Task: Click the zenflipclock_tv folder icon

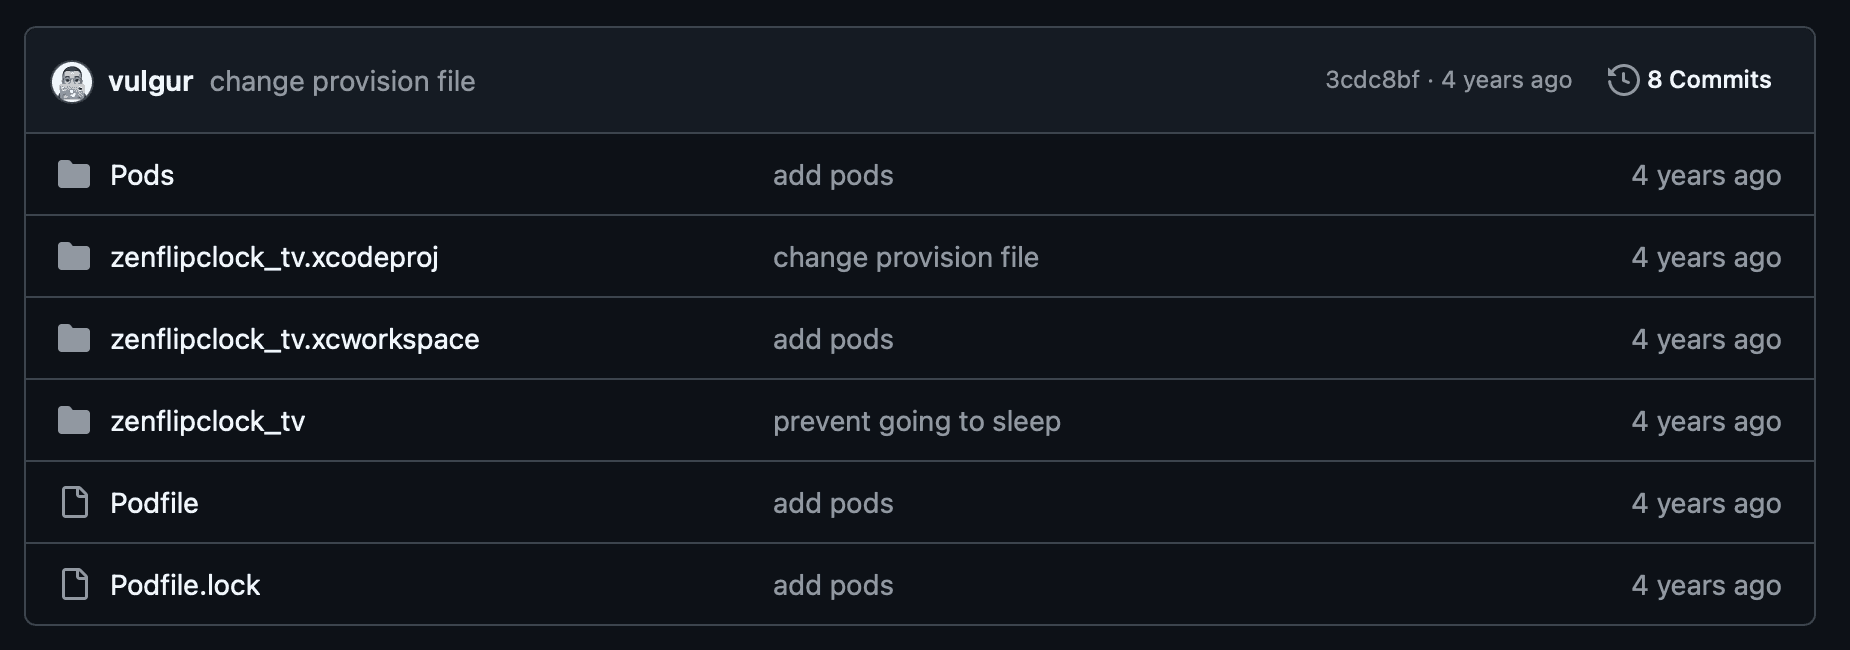Action: coord(74,421)
